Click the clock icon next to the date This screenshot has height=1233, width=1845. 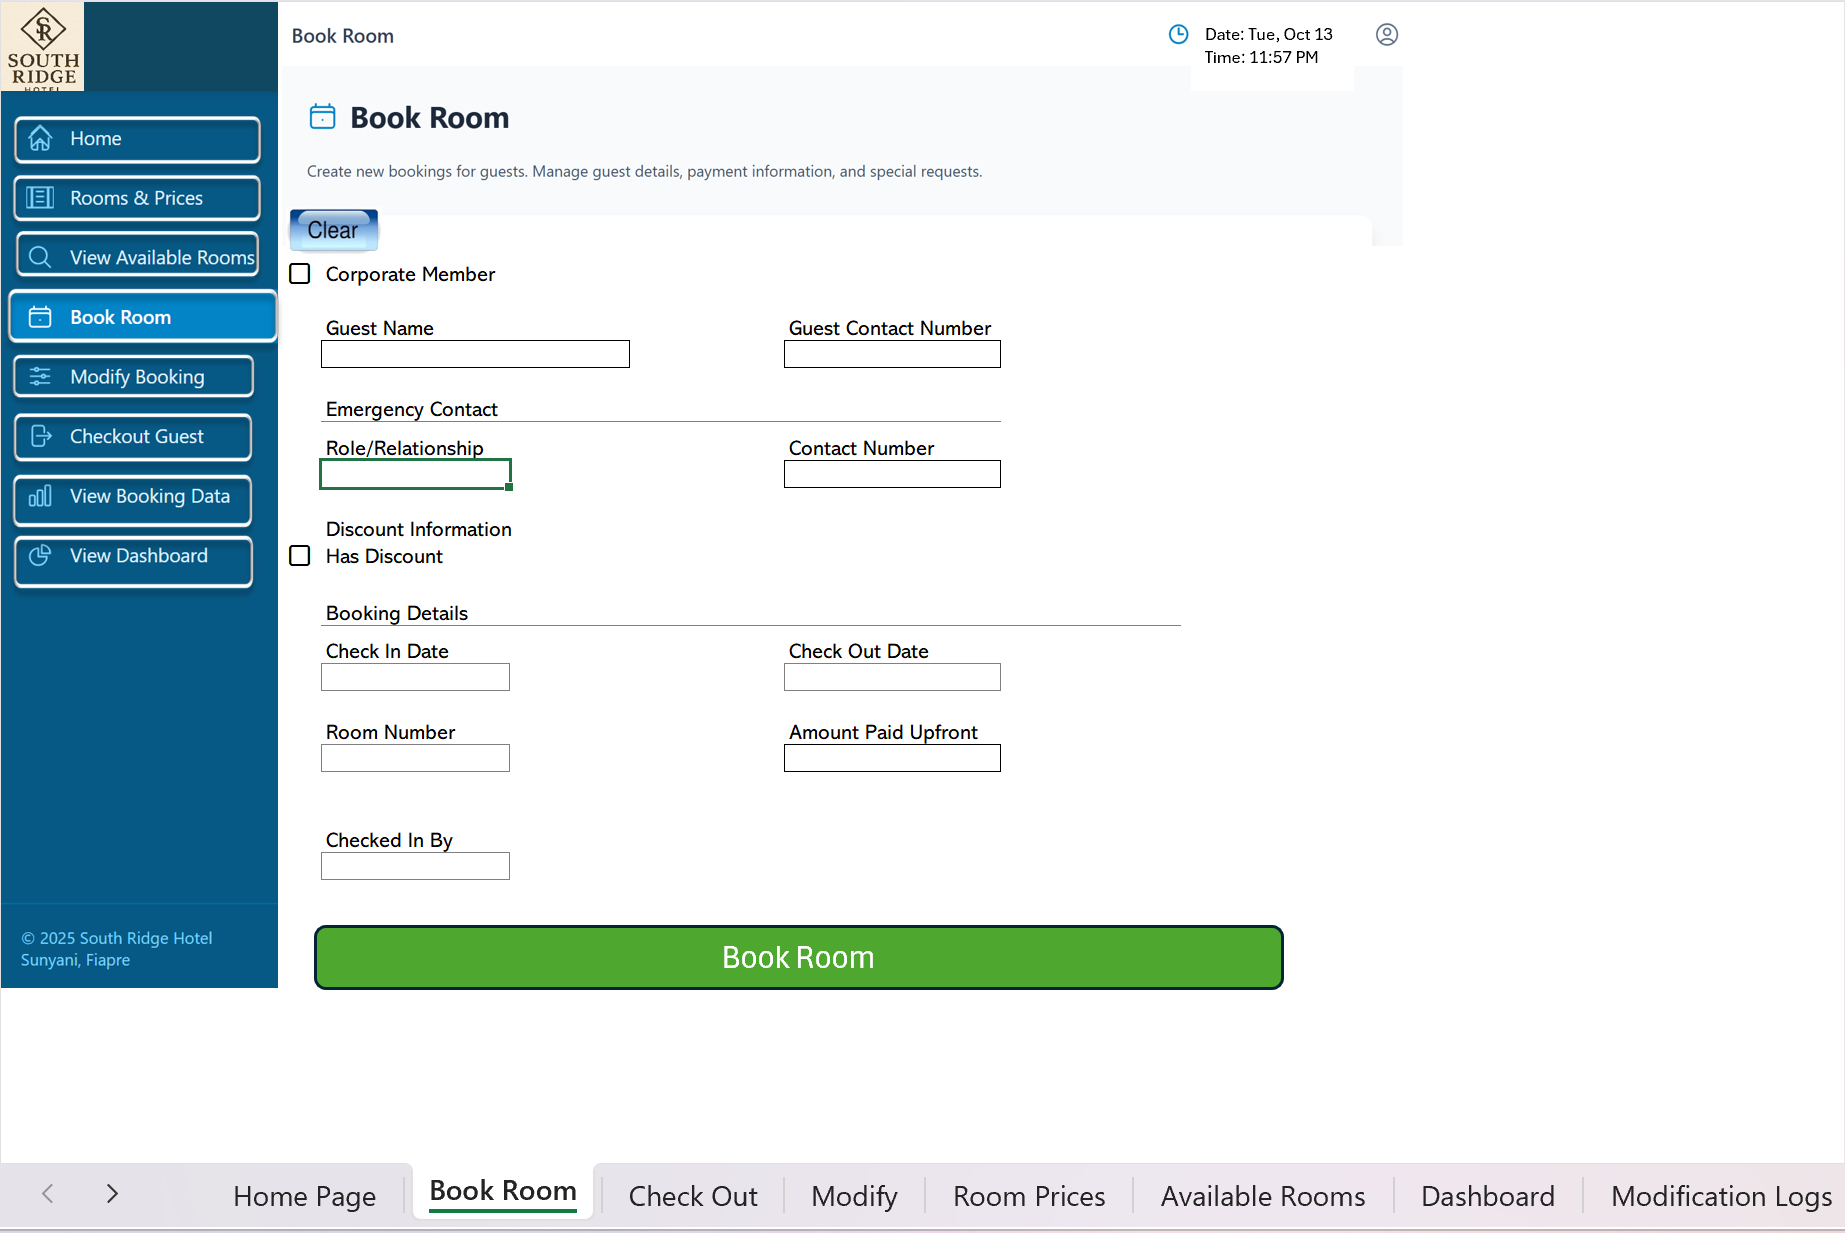point(1179,35)
